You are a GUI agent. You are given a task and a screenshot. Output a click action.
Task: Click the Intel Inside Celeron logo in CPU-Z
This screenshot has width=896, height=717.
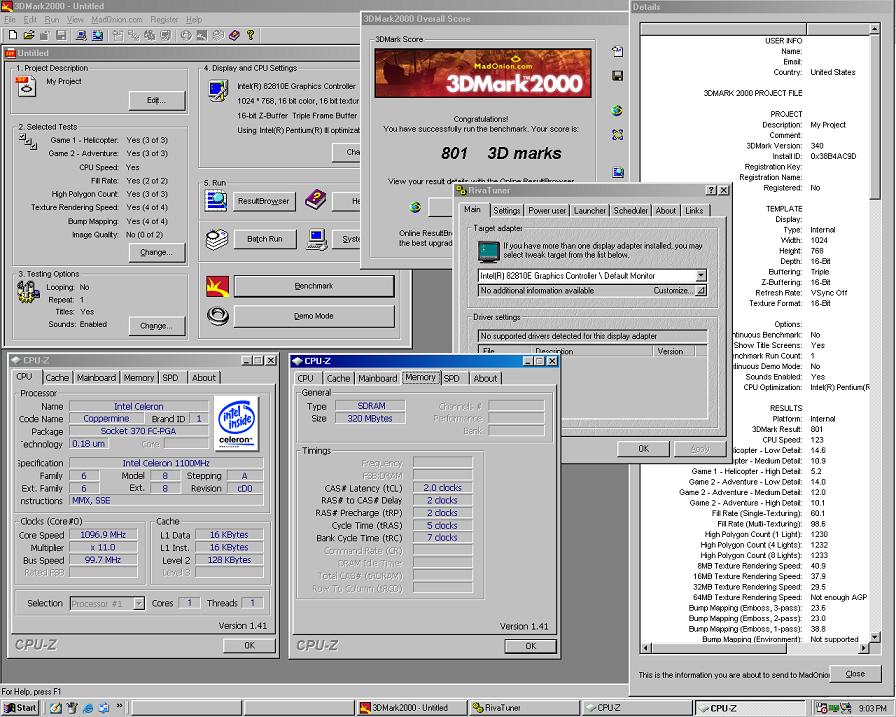[x=237, y=423]
